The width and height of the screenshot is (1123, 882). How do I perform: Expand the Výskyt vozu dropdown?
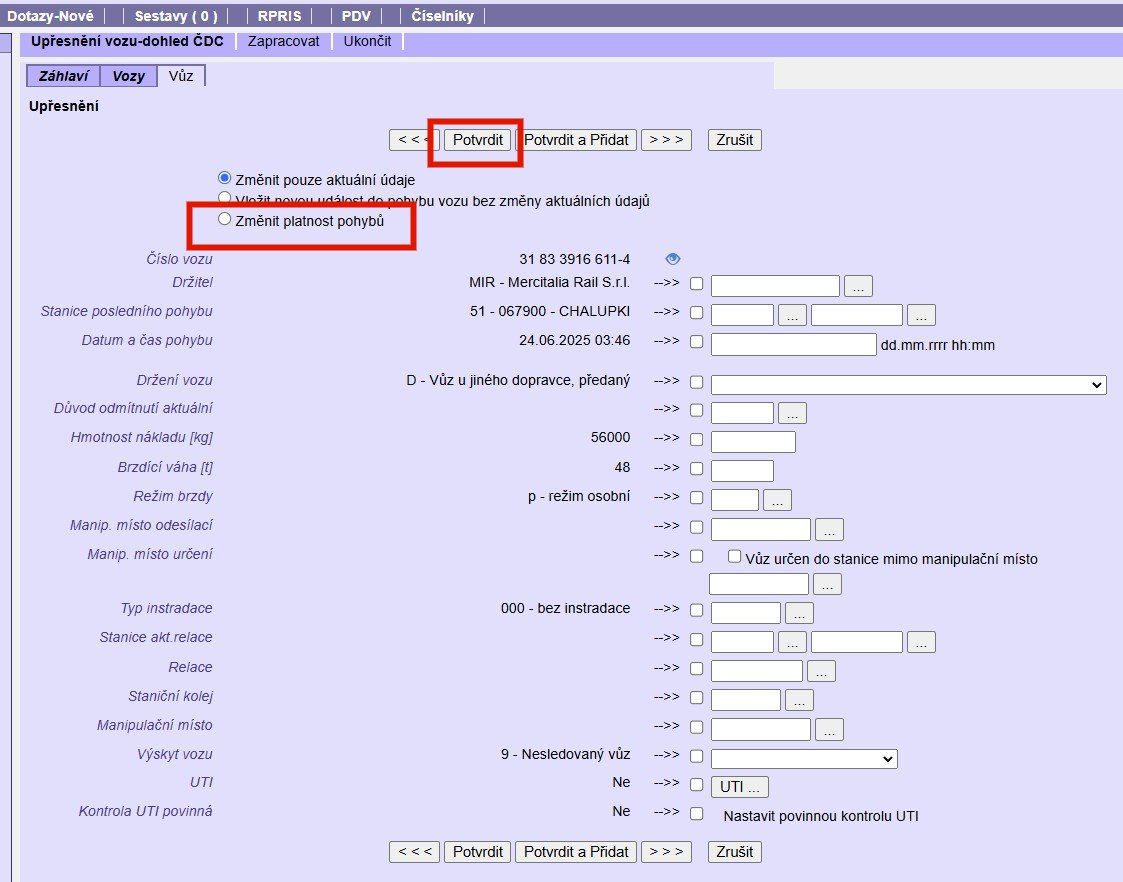[804, 759]
